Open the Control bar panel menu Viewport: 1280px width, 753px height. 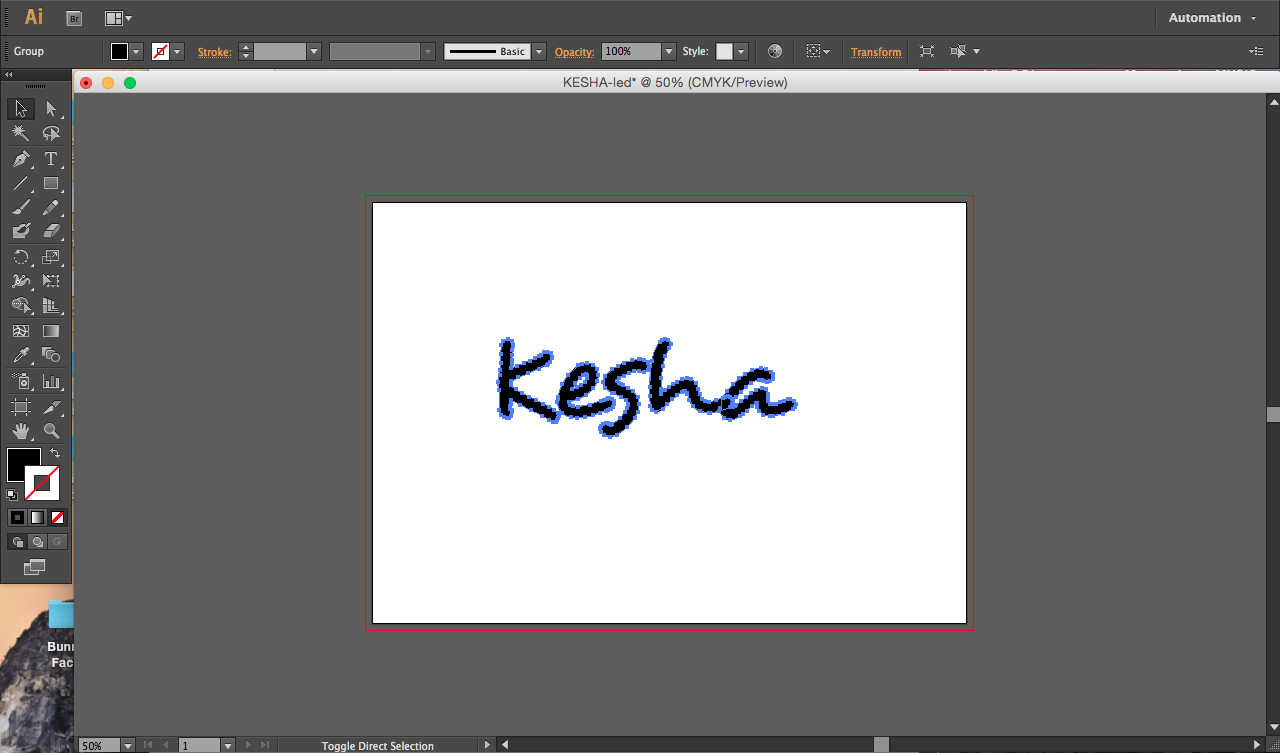pyautogui.click(x=1256, y=51)
